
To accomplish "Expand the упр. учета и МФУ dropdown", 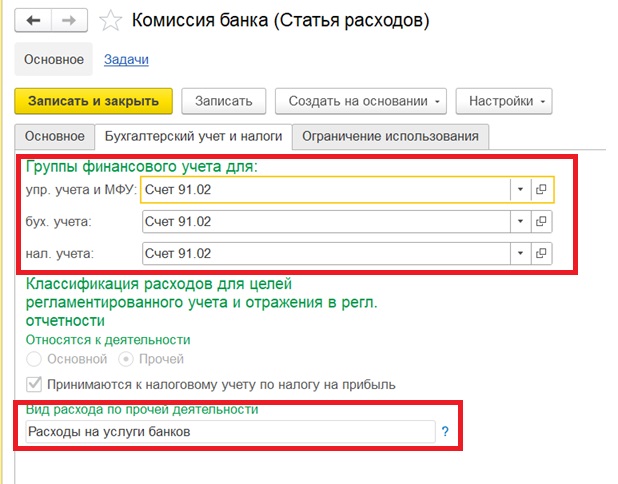I will click(520, 189).
